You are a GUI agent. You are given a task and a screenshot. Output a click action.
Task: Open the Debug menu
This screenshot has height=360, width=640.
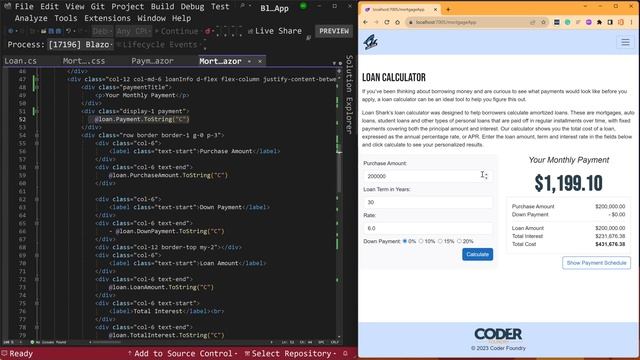(x=192, y=7)
